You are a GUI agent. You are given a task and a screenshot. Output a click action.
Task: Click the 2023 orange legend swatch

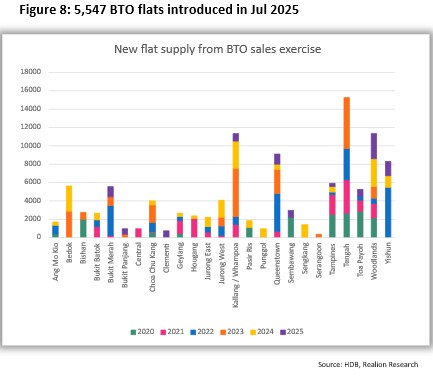(x=223, y=332)
